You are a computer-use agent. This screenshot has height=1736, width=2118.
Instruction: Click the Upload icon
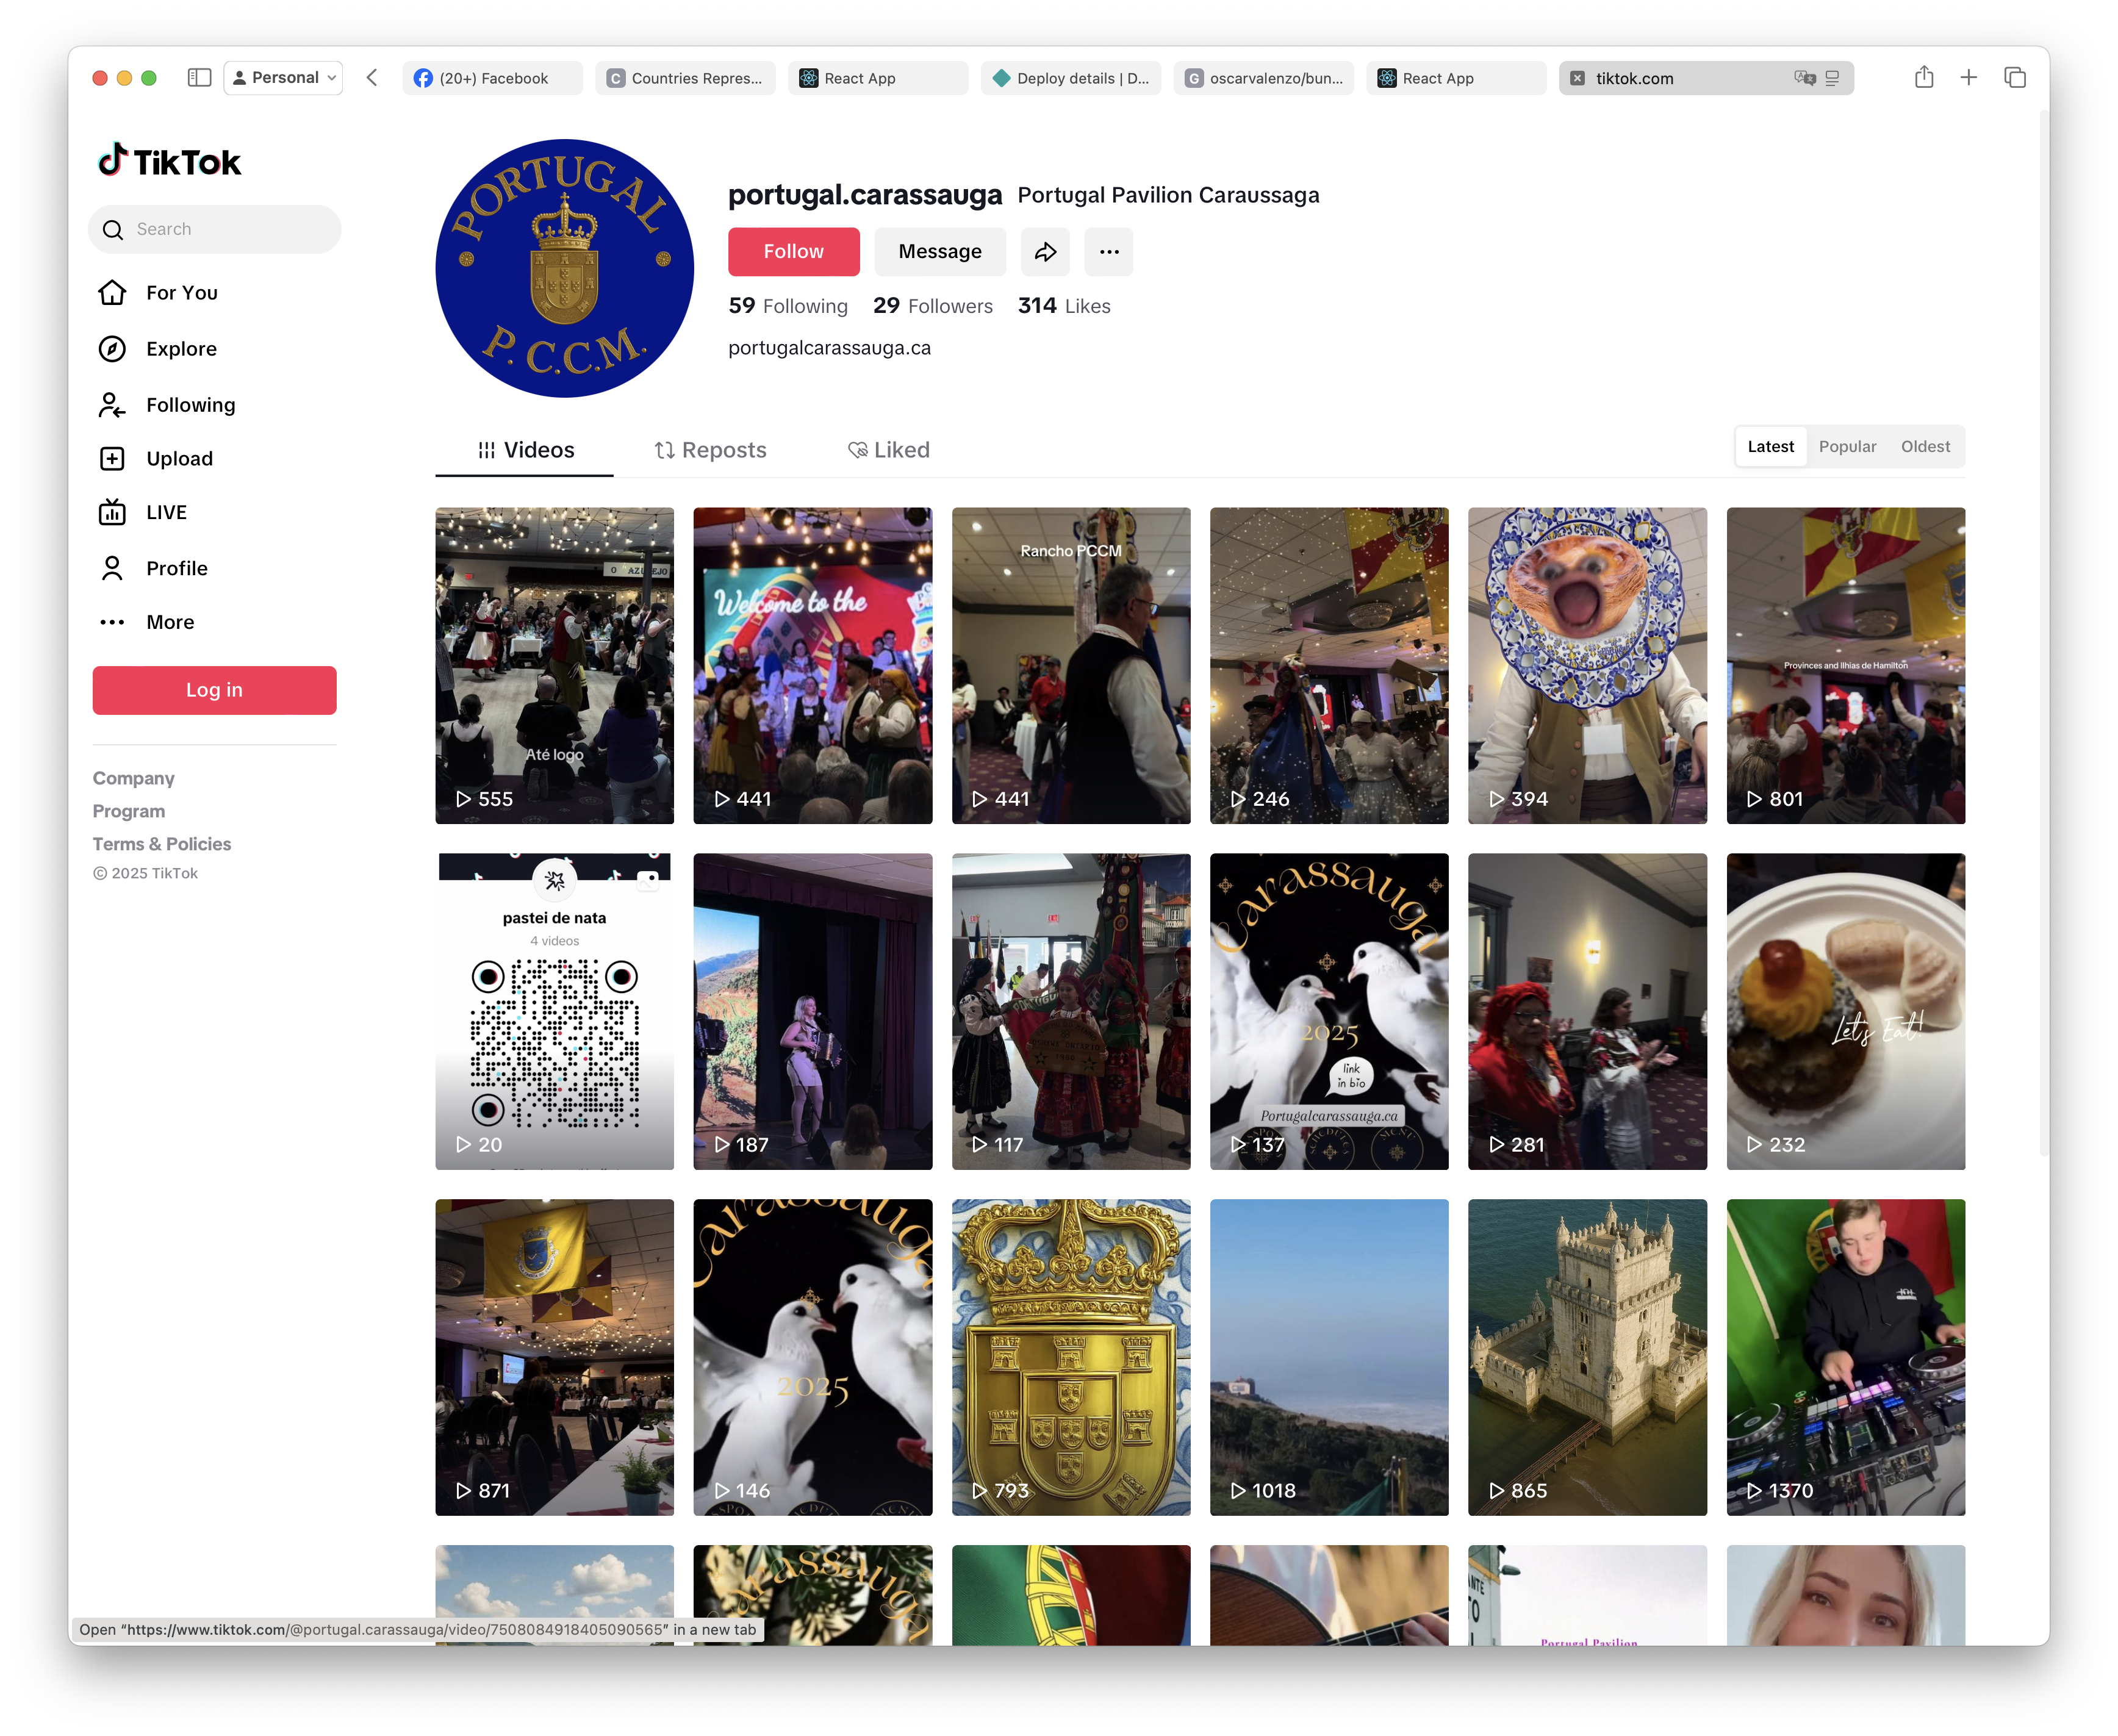click(x=113, y=458)
